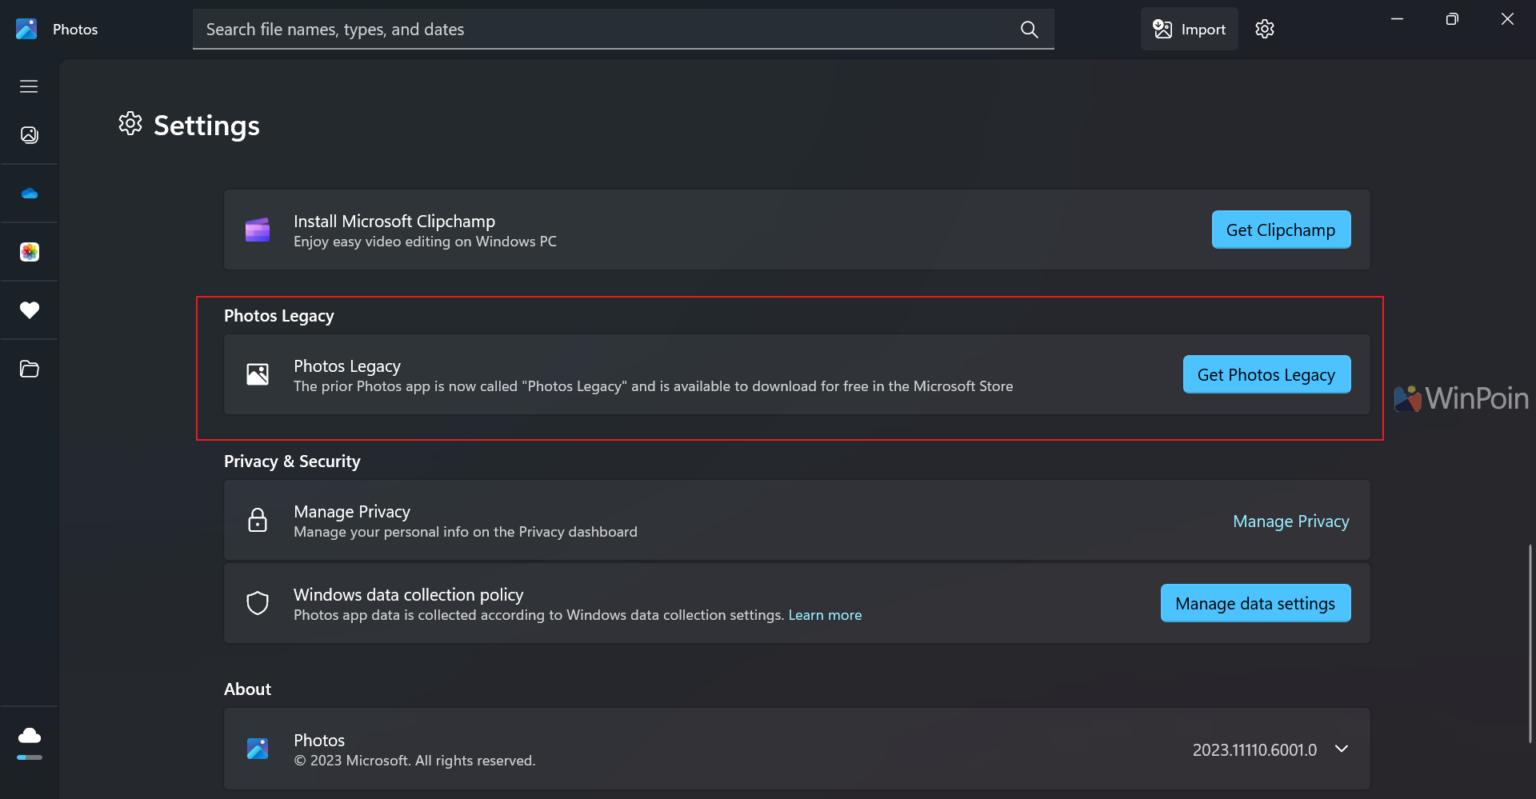Focus the search file names field

(600, 29)
